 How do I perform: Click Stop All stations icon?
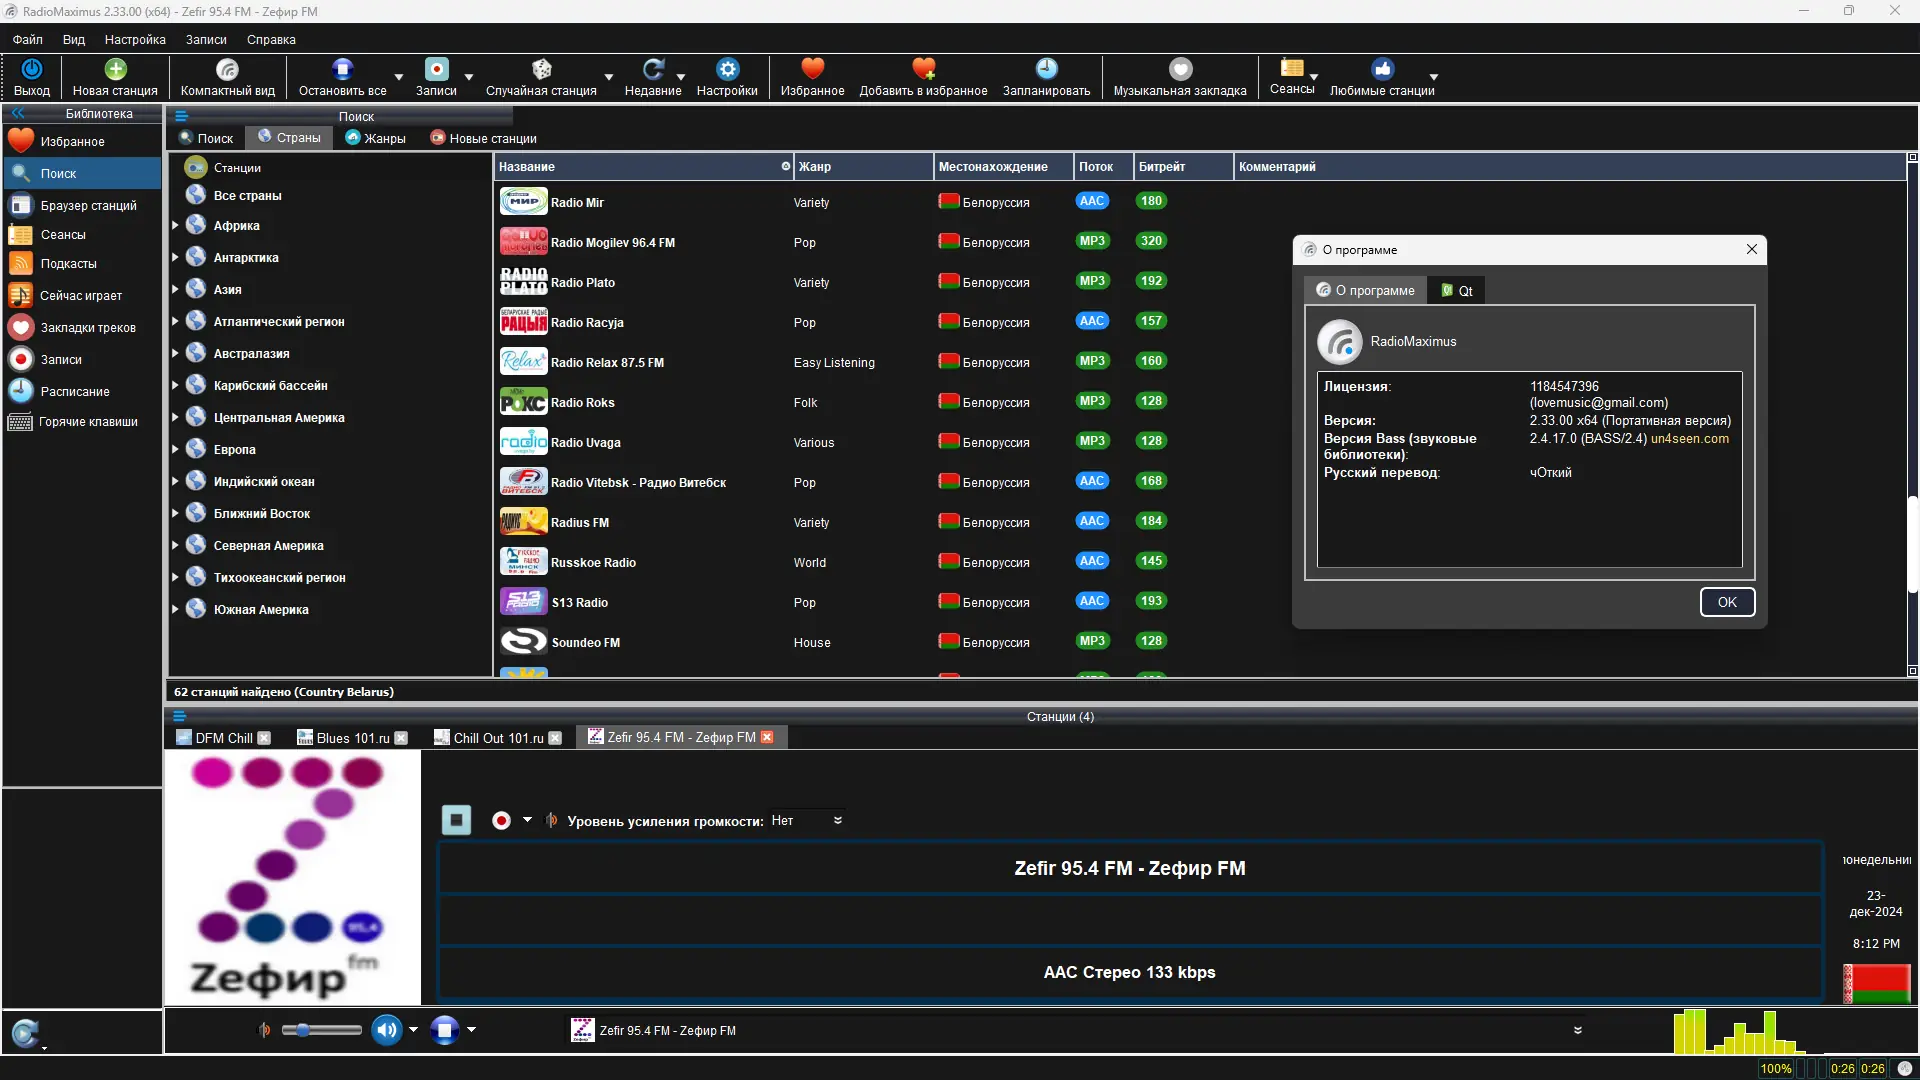[x=342, y=70]
